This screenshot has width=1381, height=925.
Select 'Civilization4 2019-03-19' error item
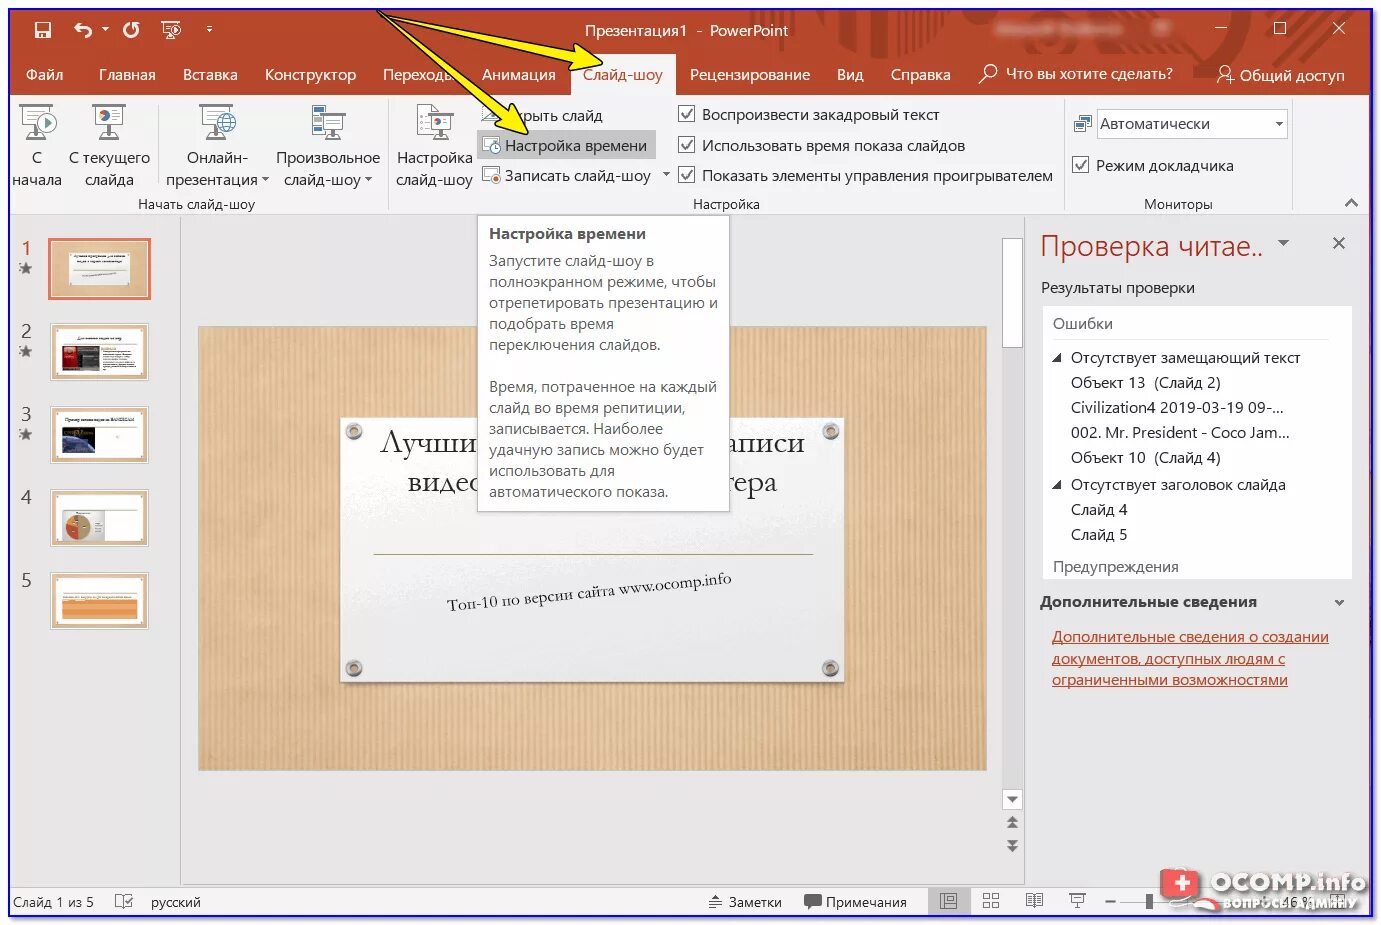pos(1177,407)
